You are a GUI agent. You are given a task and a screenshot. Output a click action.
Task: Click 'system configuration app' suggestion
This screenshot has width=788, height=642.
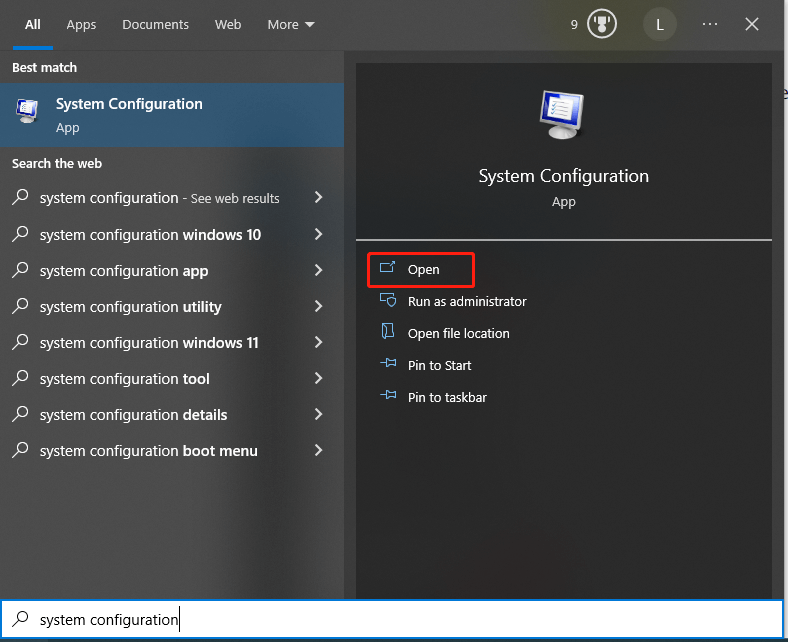click(x=124, y=271)
